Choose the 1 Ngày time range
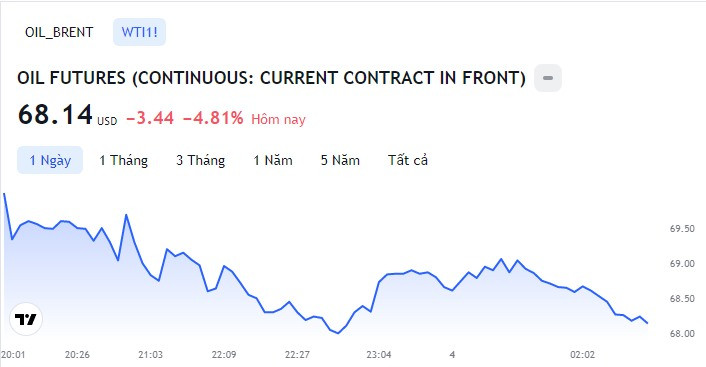This screenshot has width=706, height=367. click(x=50, y=160)
